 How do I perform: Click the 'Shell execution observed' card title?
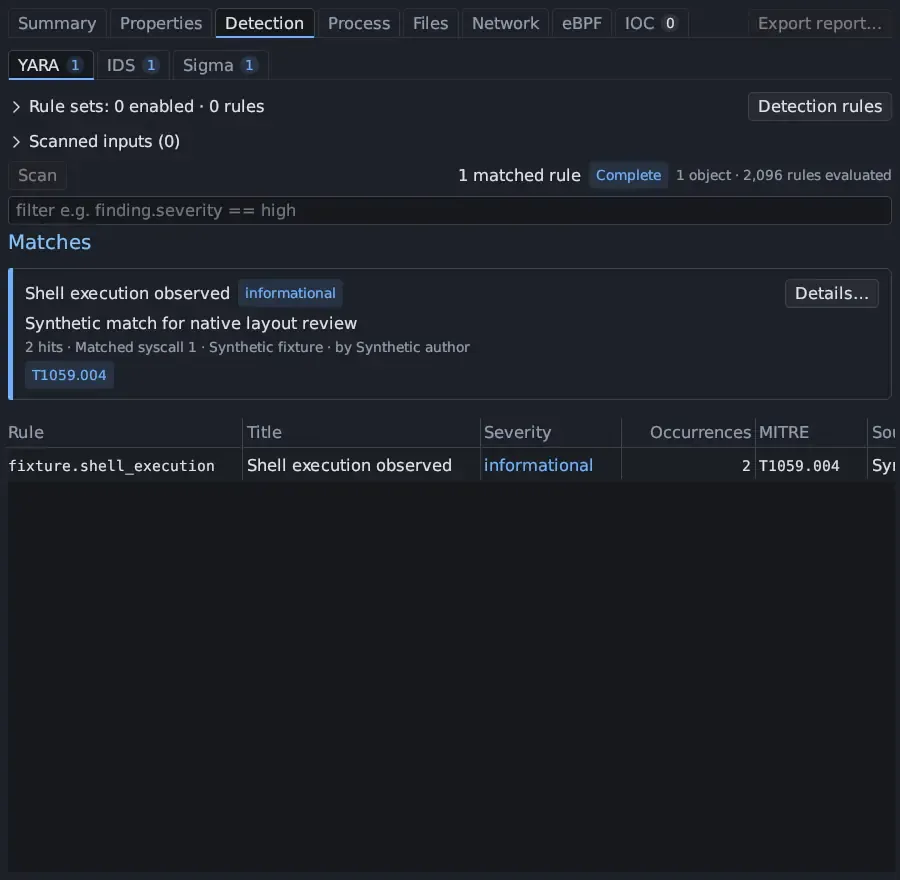127,294
